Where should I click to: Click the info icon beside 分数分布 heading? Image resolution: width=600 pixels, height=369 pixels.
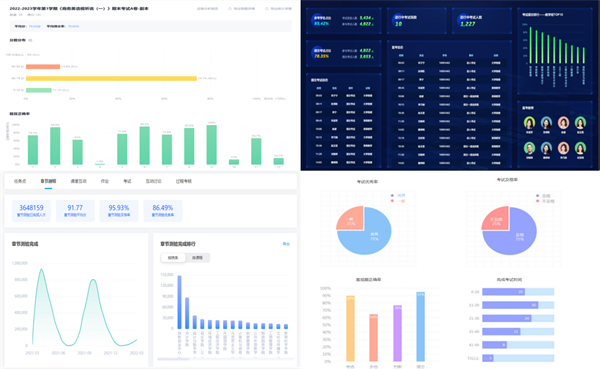[30, 40]
